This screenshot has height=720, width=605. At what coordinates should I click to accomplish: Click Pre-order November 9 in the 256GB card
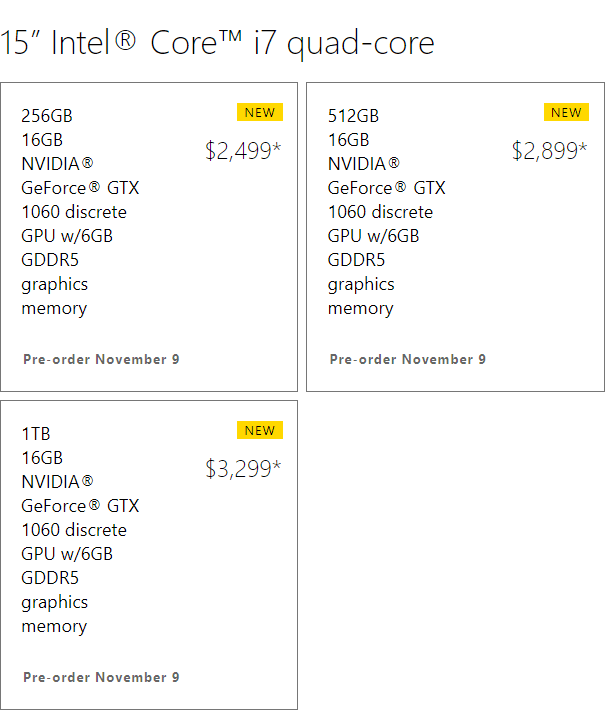coord(101,359)
